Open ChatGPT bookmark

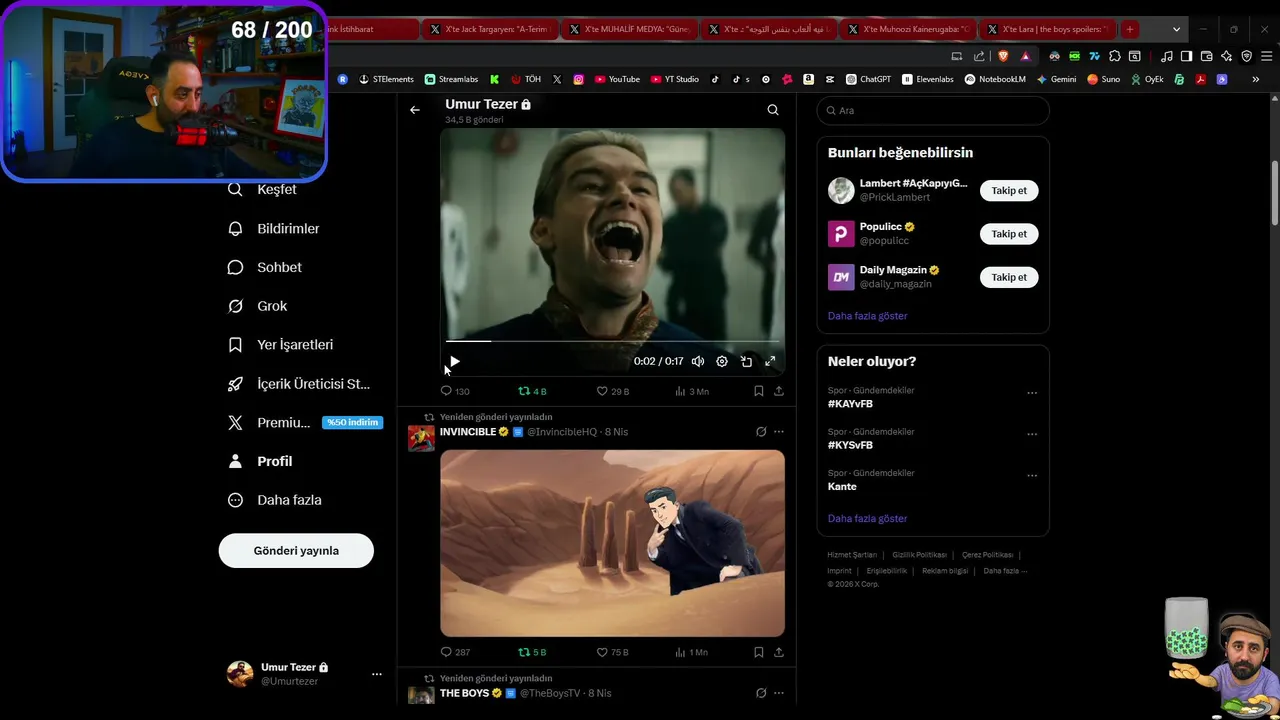pos(868,79)
